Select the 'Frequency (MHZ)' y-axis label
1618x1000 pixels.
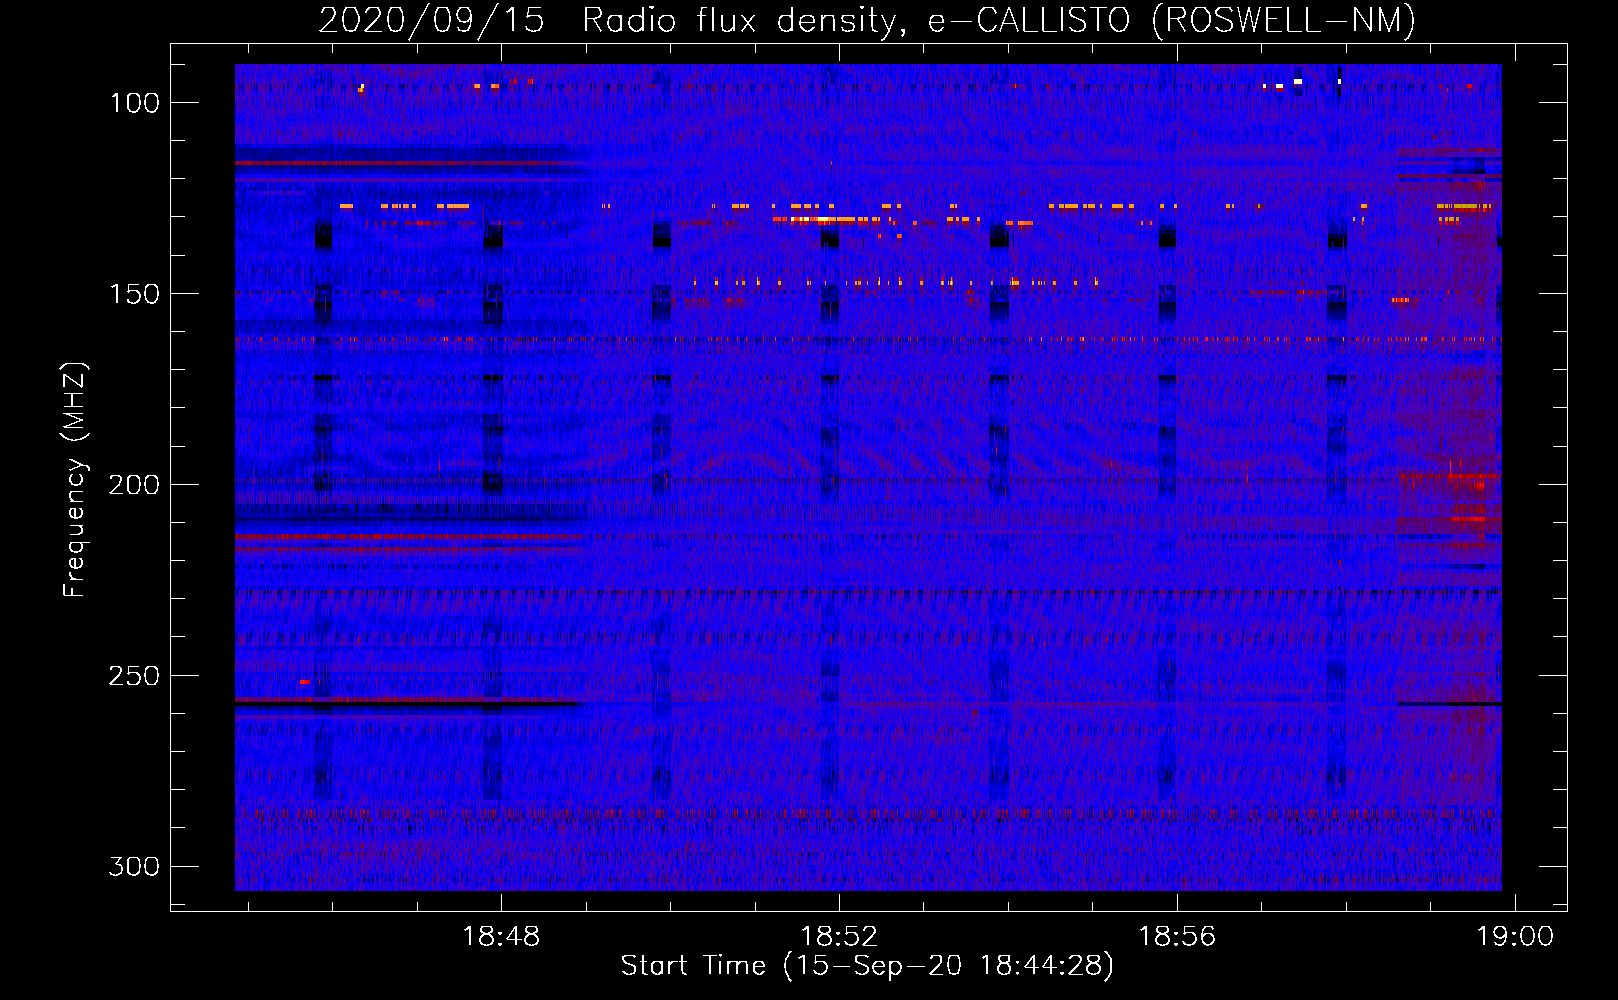click(75, 480)
